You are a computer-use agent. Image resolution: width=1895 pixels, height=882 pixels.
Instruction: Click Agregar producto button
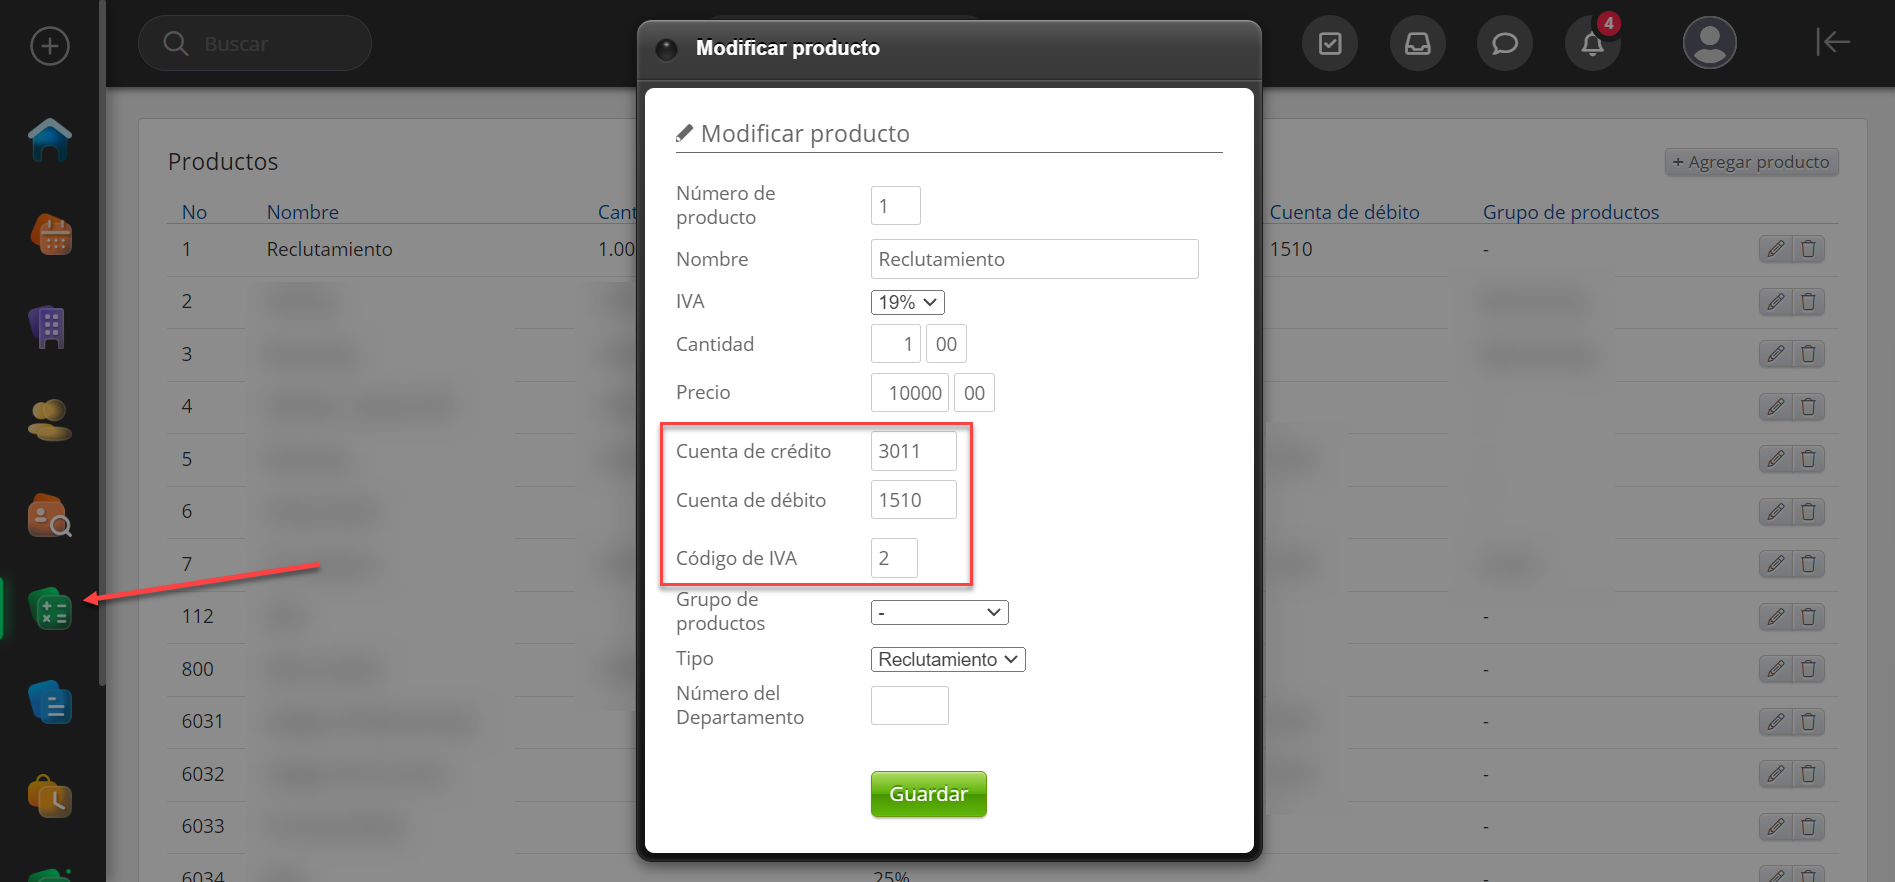click(1751, 162)
